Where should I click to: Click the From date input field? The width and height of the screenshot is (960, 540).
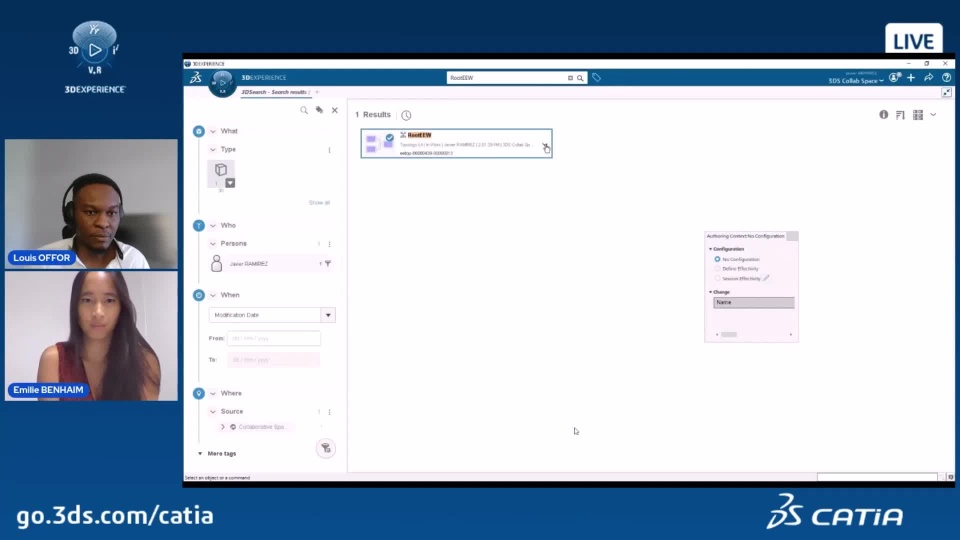pyautogui.click(x=274, y=339)
